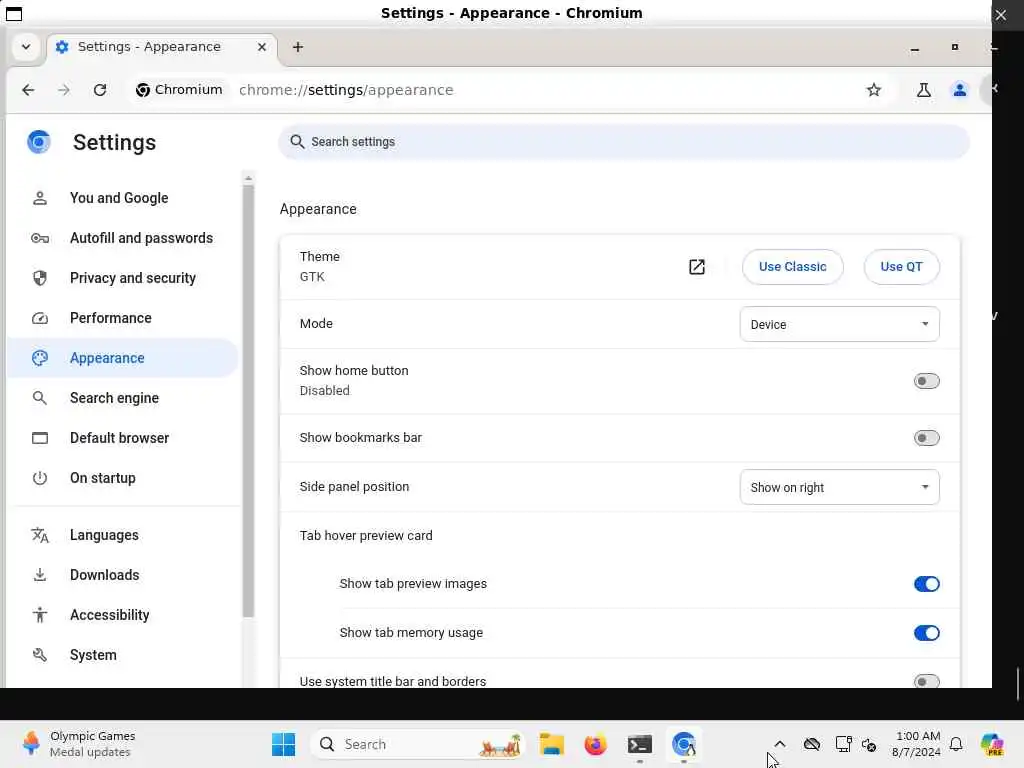This screenshot has height=768, width=1024.
Task: Open Languages settings
Action: (x=123, y=535)
